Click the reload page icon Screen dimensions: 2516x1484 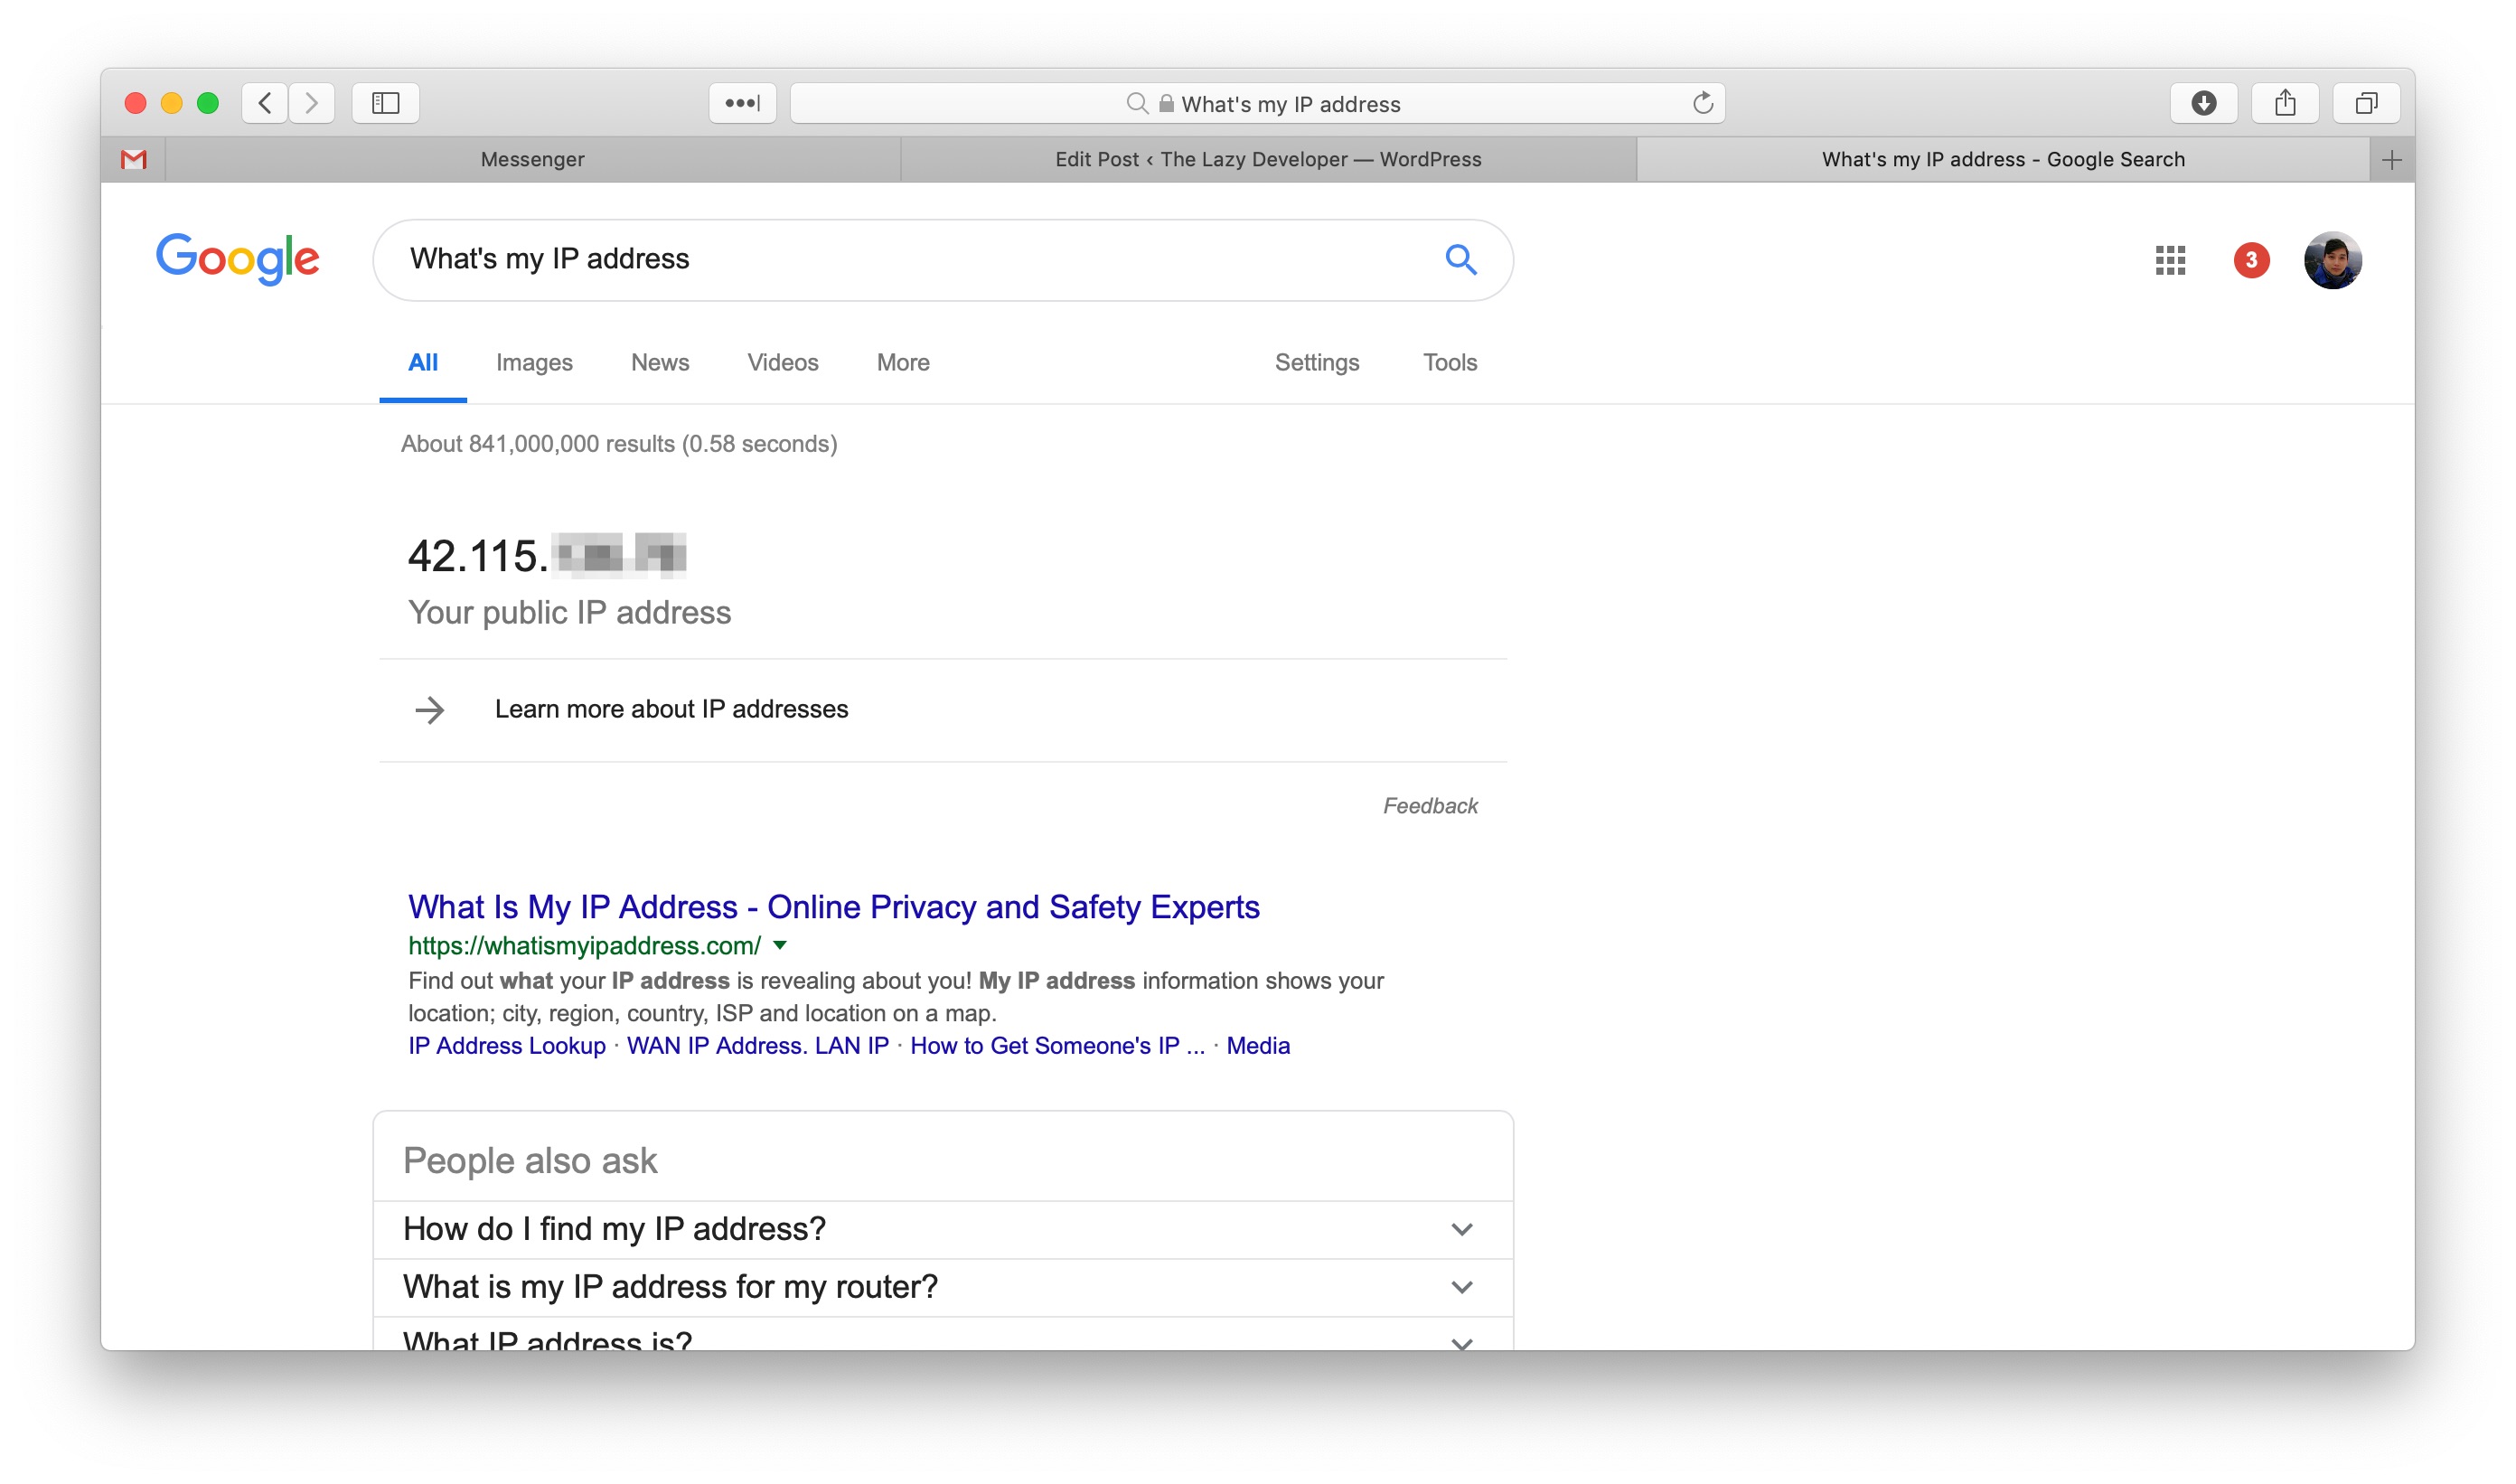pyautogui.click(x=1702, y=103)
